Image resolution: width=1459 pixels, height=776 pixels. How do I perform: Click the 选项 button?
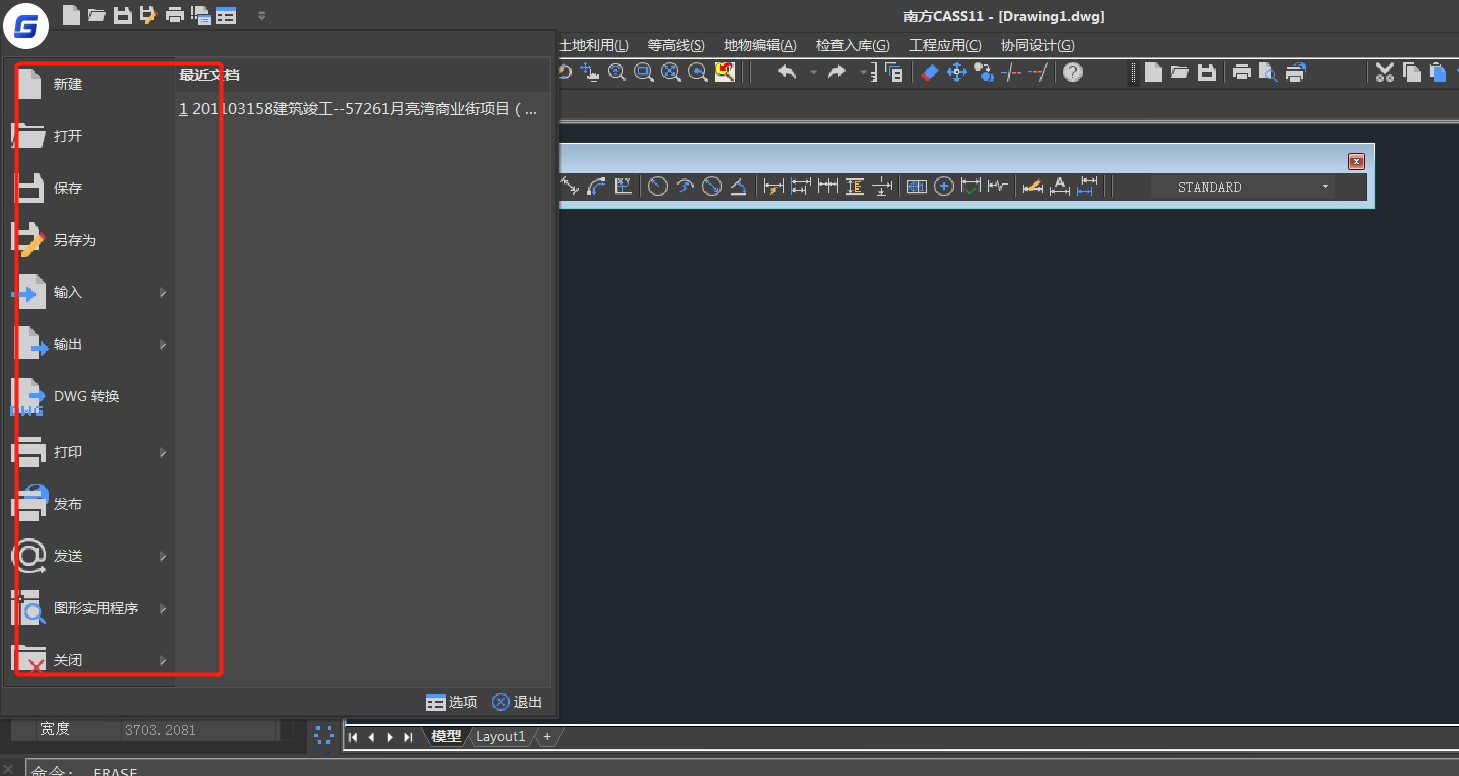point(451,702)
